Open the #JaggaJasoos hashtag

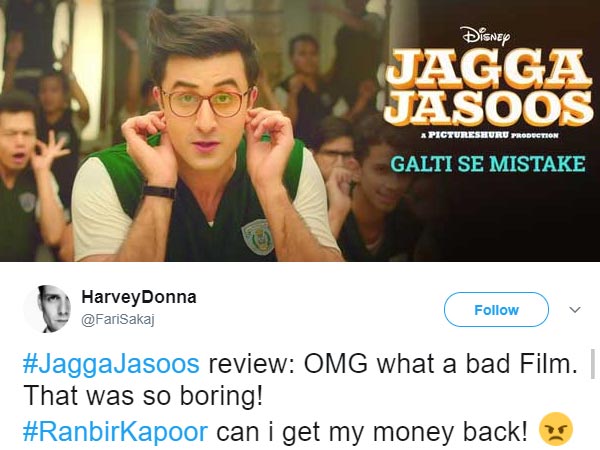pyautogui.click(x=111, y=364)
